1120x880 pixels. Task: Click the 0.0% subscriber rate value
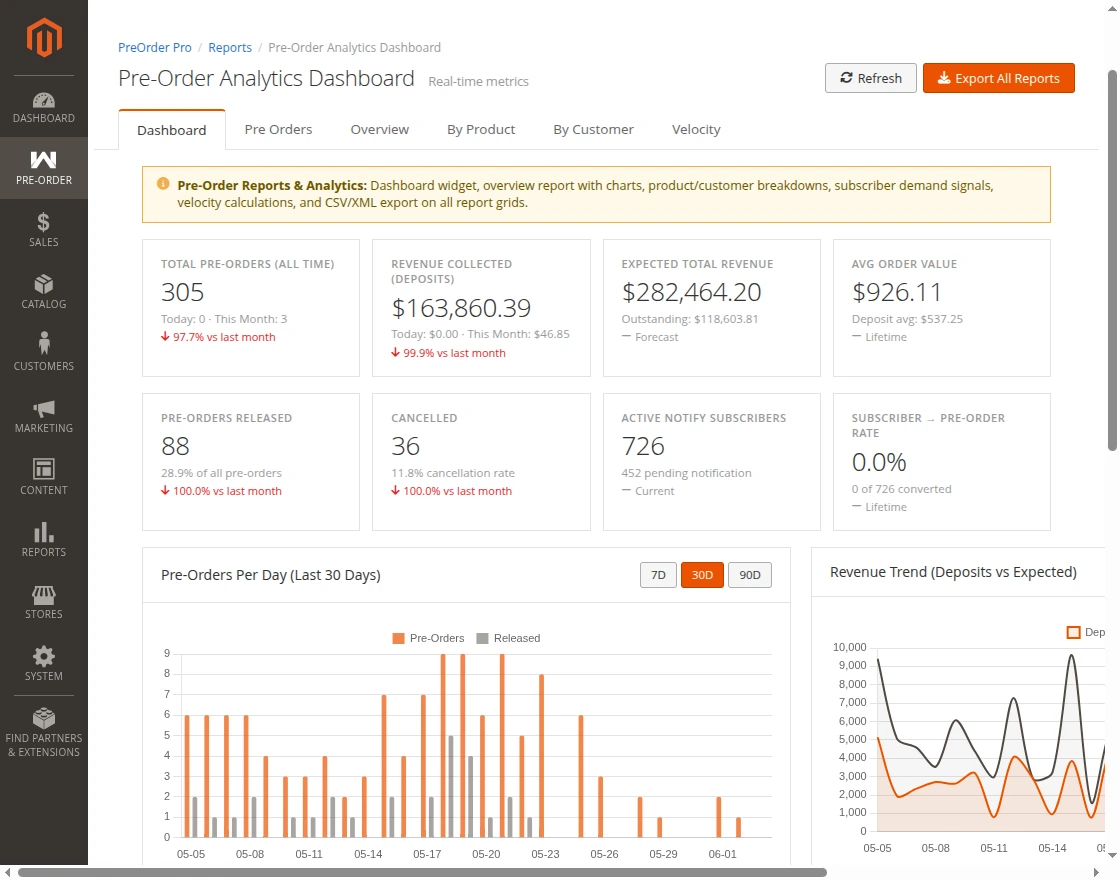point(879,462)
